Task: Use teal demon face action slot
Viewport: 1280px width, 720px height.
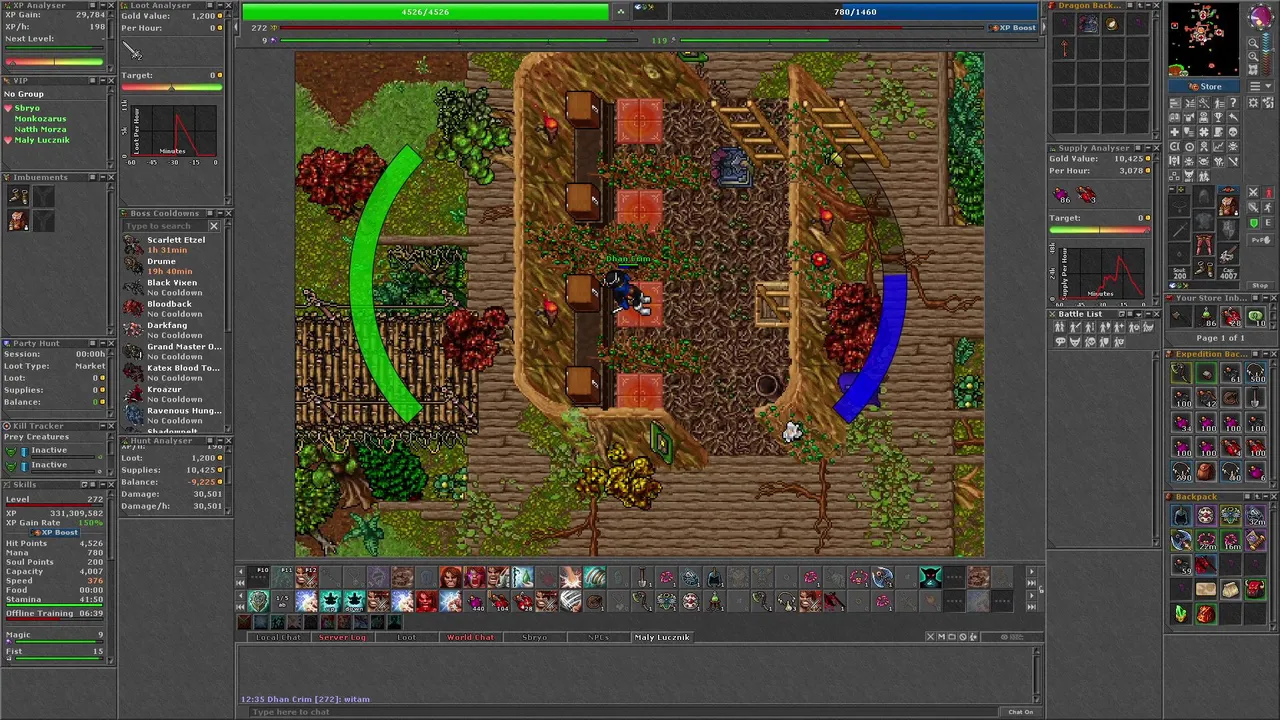Action: pos(930,577)
